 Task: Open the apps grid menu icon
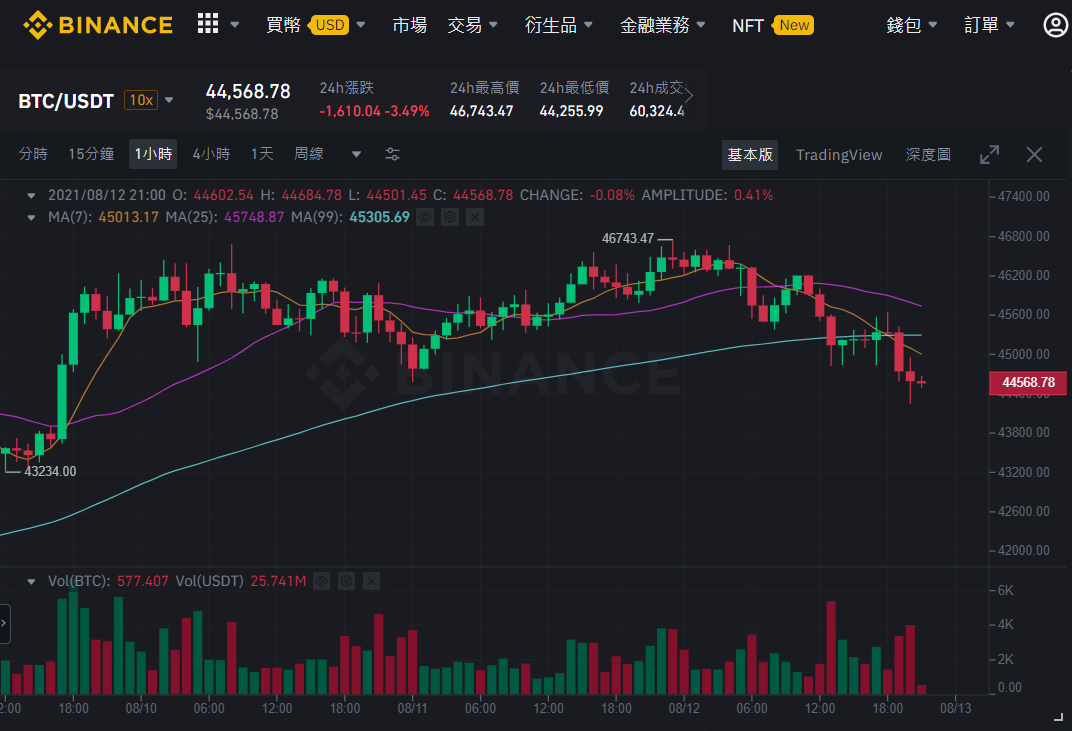tap(208, 24)
